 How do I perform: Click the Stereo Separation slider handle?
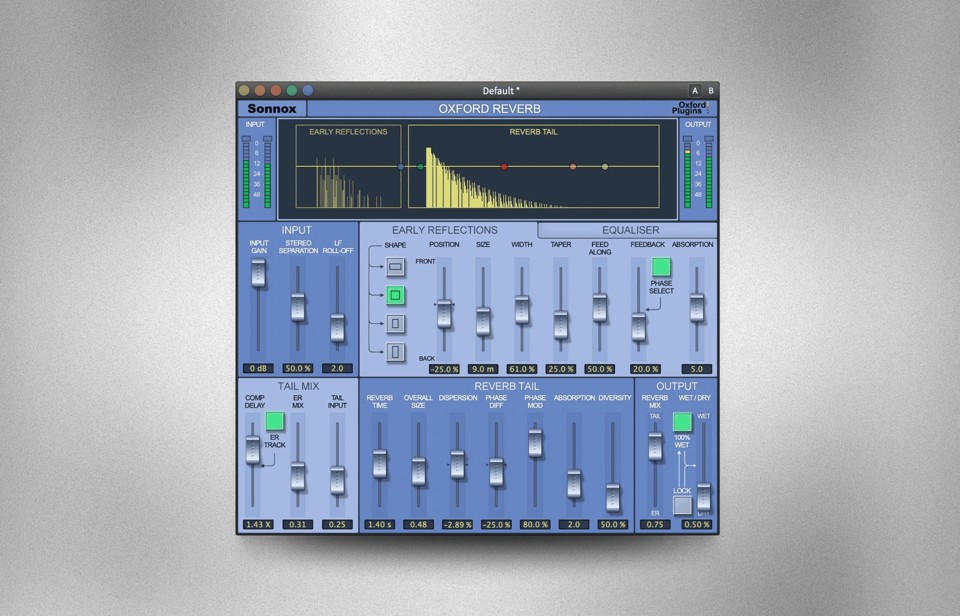pos(298,307)
